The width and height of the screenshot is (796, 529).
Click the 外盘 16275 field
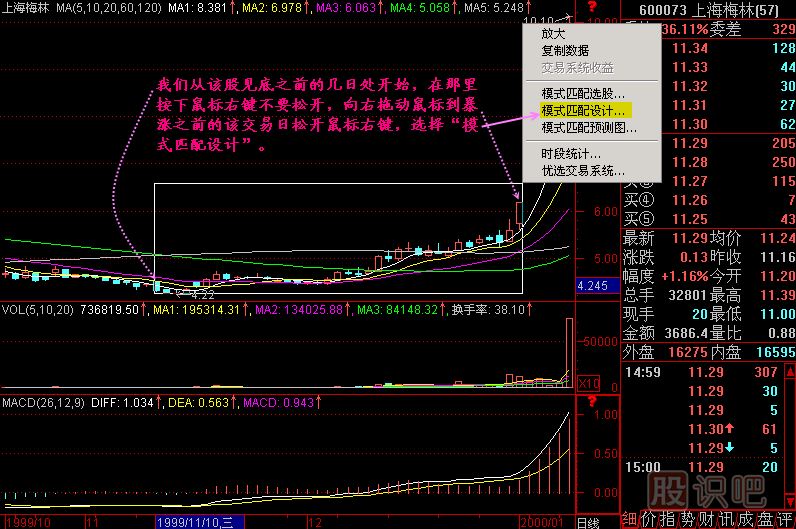(x=667, y=352)
